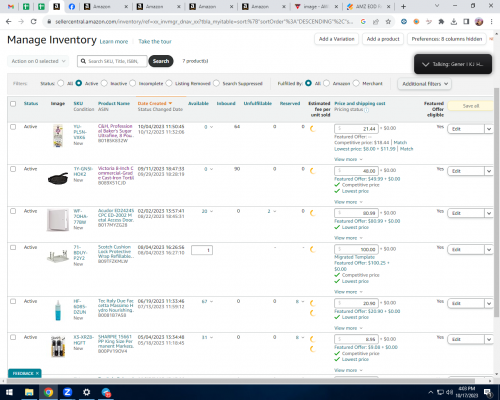Reload the Seller Central page
500x400 pixels.
coord(33,22)
